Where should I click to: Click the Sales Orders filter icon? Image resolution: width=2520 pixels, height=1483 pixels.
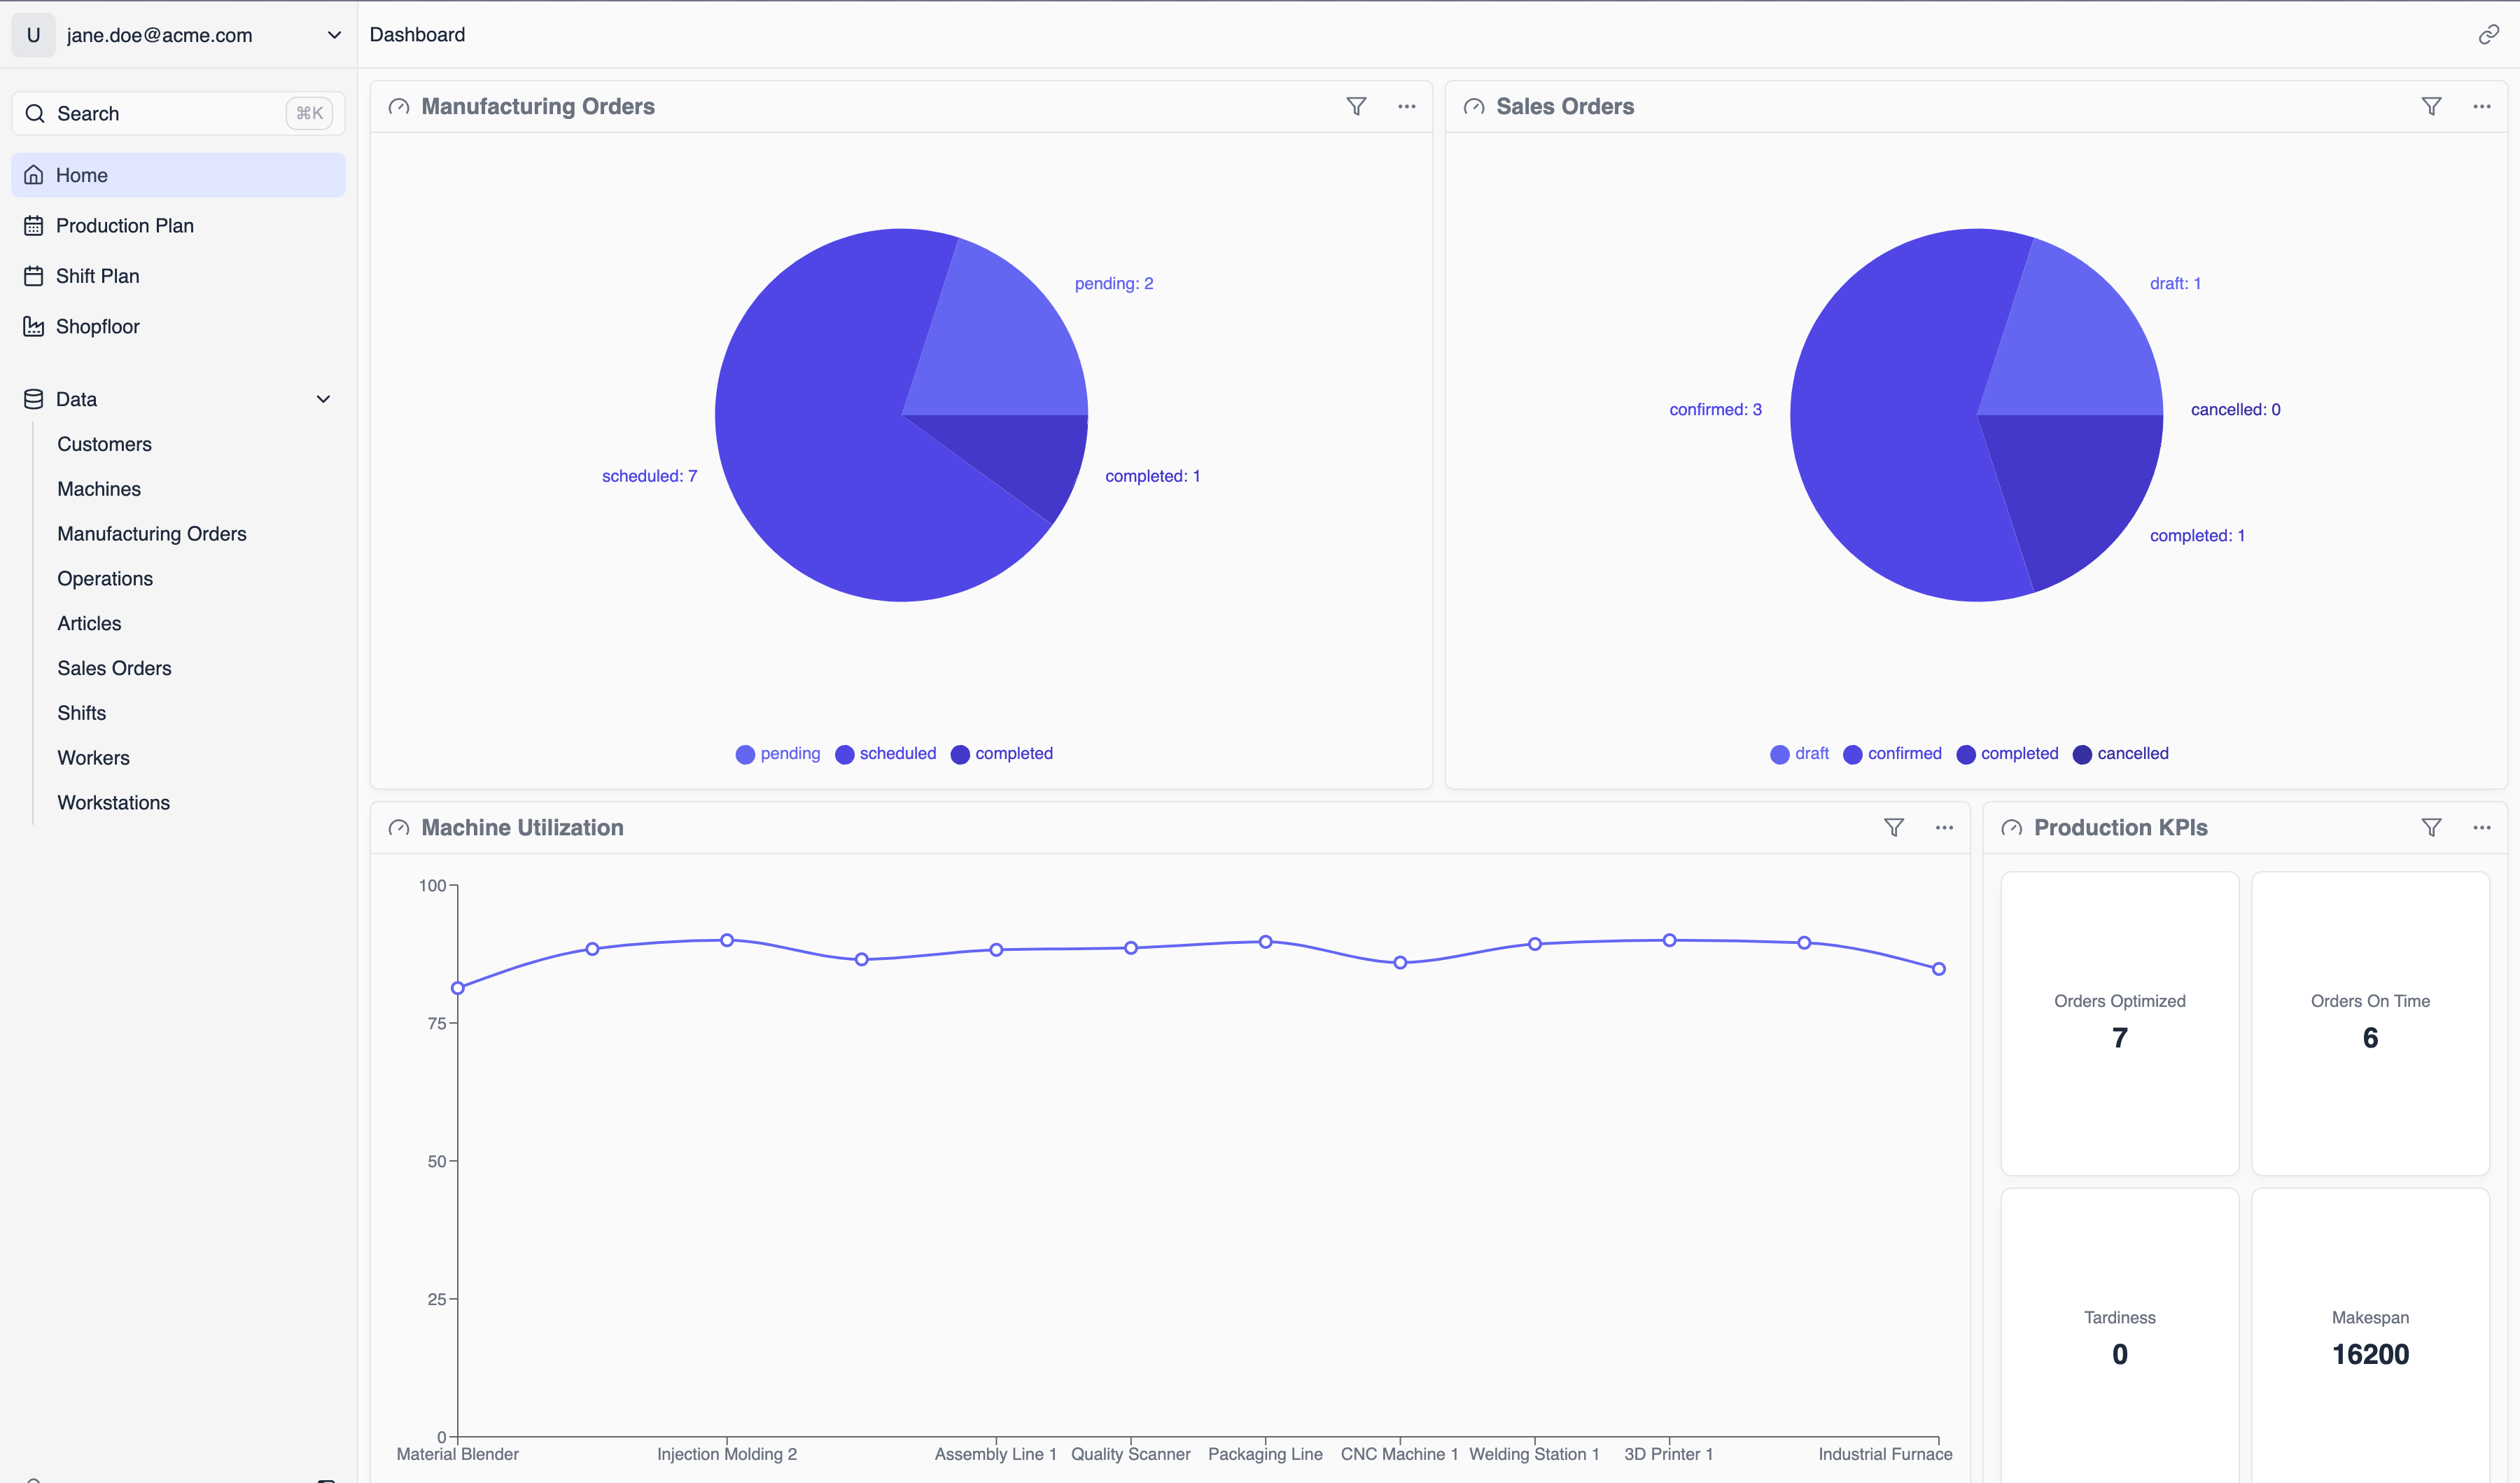click(2431, 106)
